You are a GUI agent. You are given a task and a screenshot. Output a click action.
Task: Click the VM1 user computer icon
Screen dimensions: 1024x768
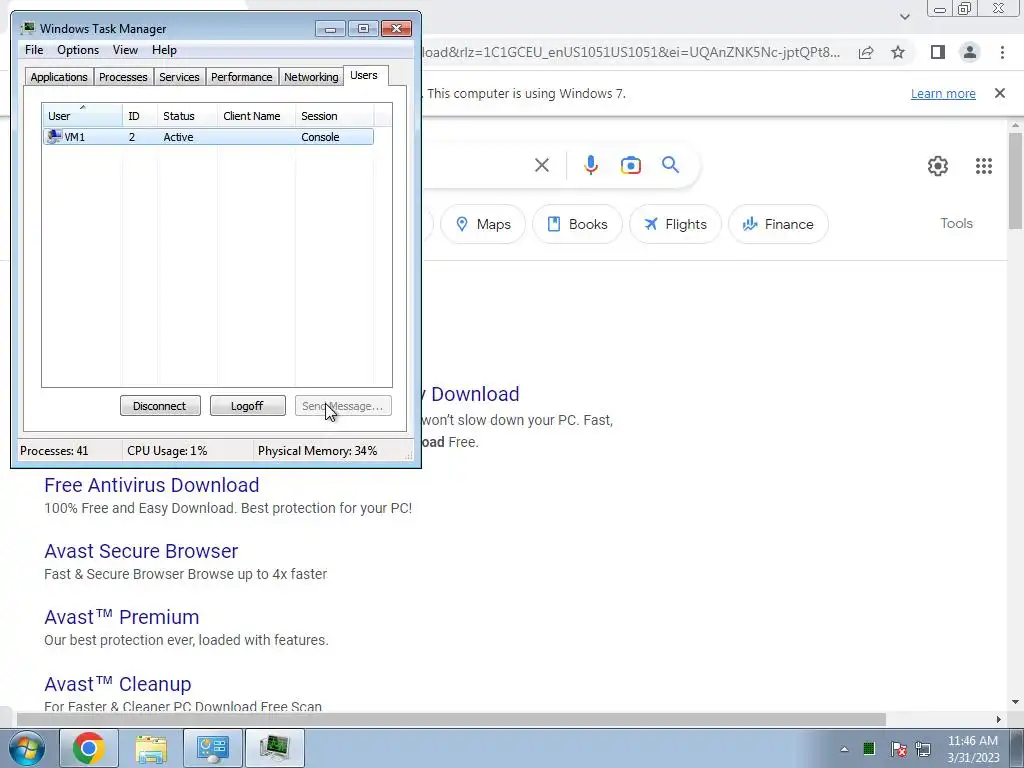tap(54, 136)
